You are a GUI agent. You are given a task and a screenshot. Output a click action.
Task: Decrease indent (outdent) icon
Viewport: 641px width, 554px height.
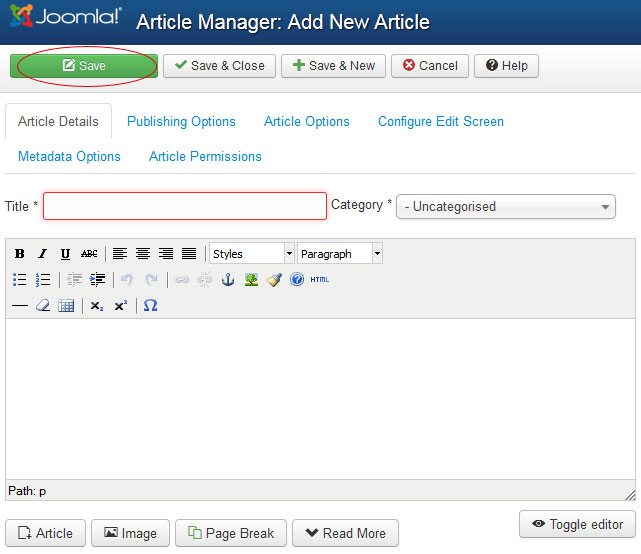pyautogui.click(x=74, y=280)
